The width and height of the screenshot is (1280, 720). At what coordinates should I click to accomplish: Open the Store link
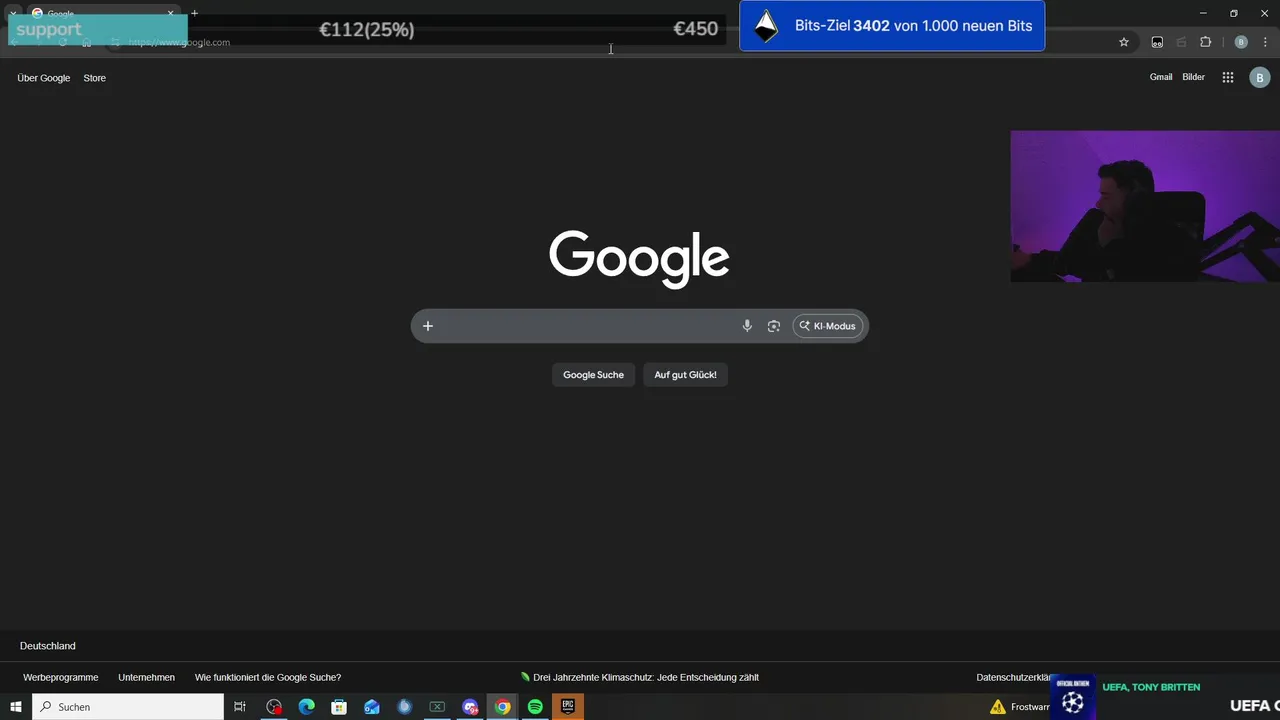coord(95,78)
